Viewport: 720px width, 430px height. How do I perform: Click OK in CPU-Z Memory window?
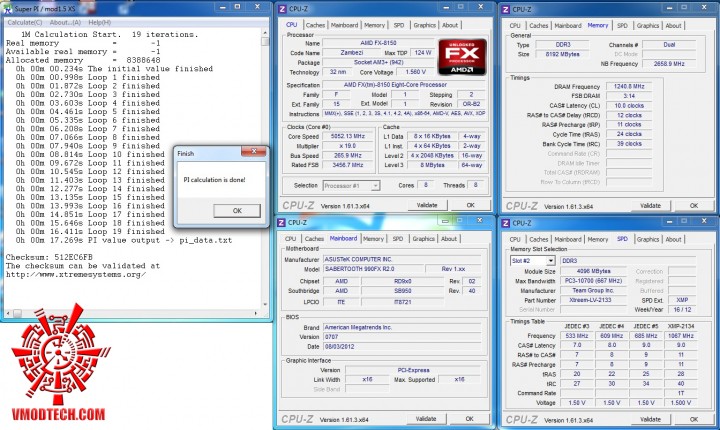tap(694, 206)
